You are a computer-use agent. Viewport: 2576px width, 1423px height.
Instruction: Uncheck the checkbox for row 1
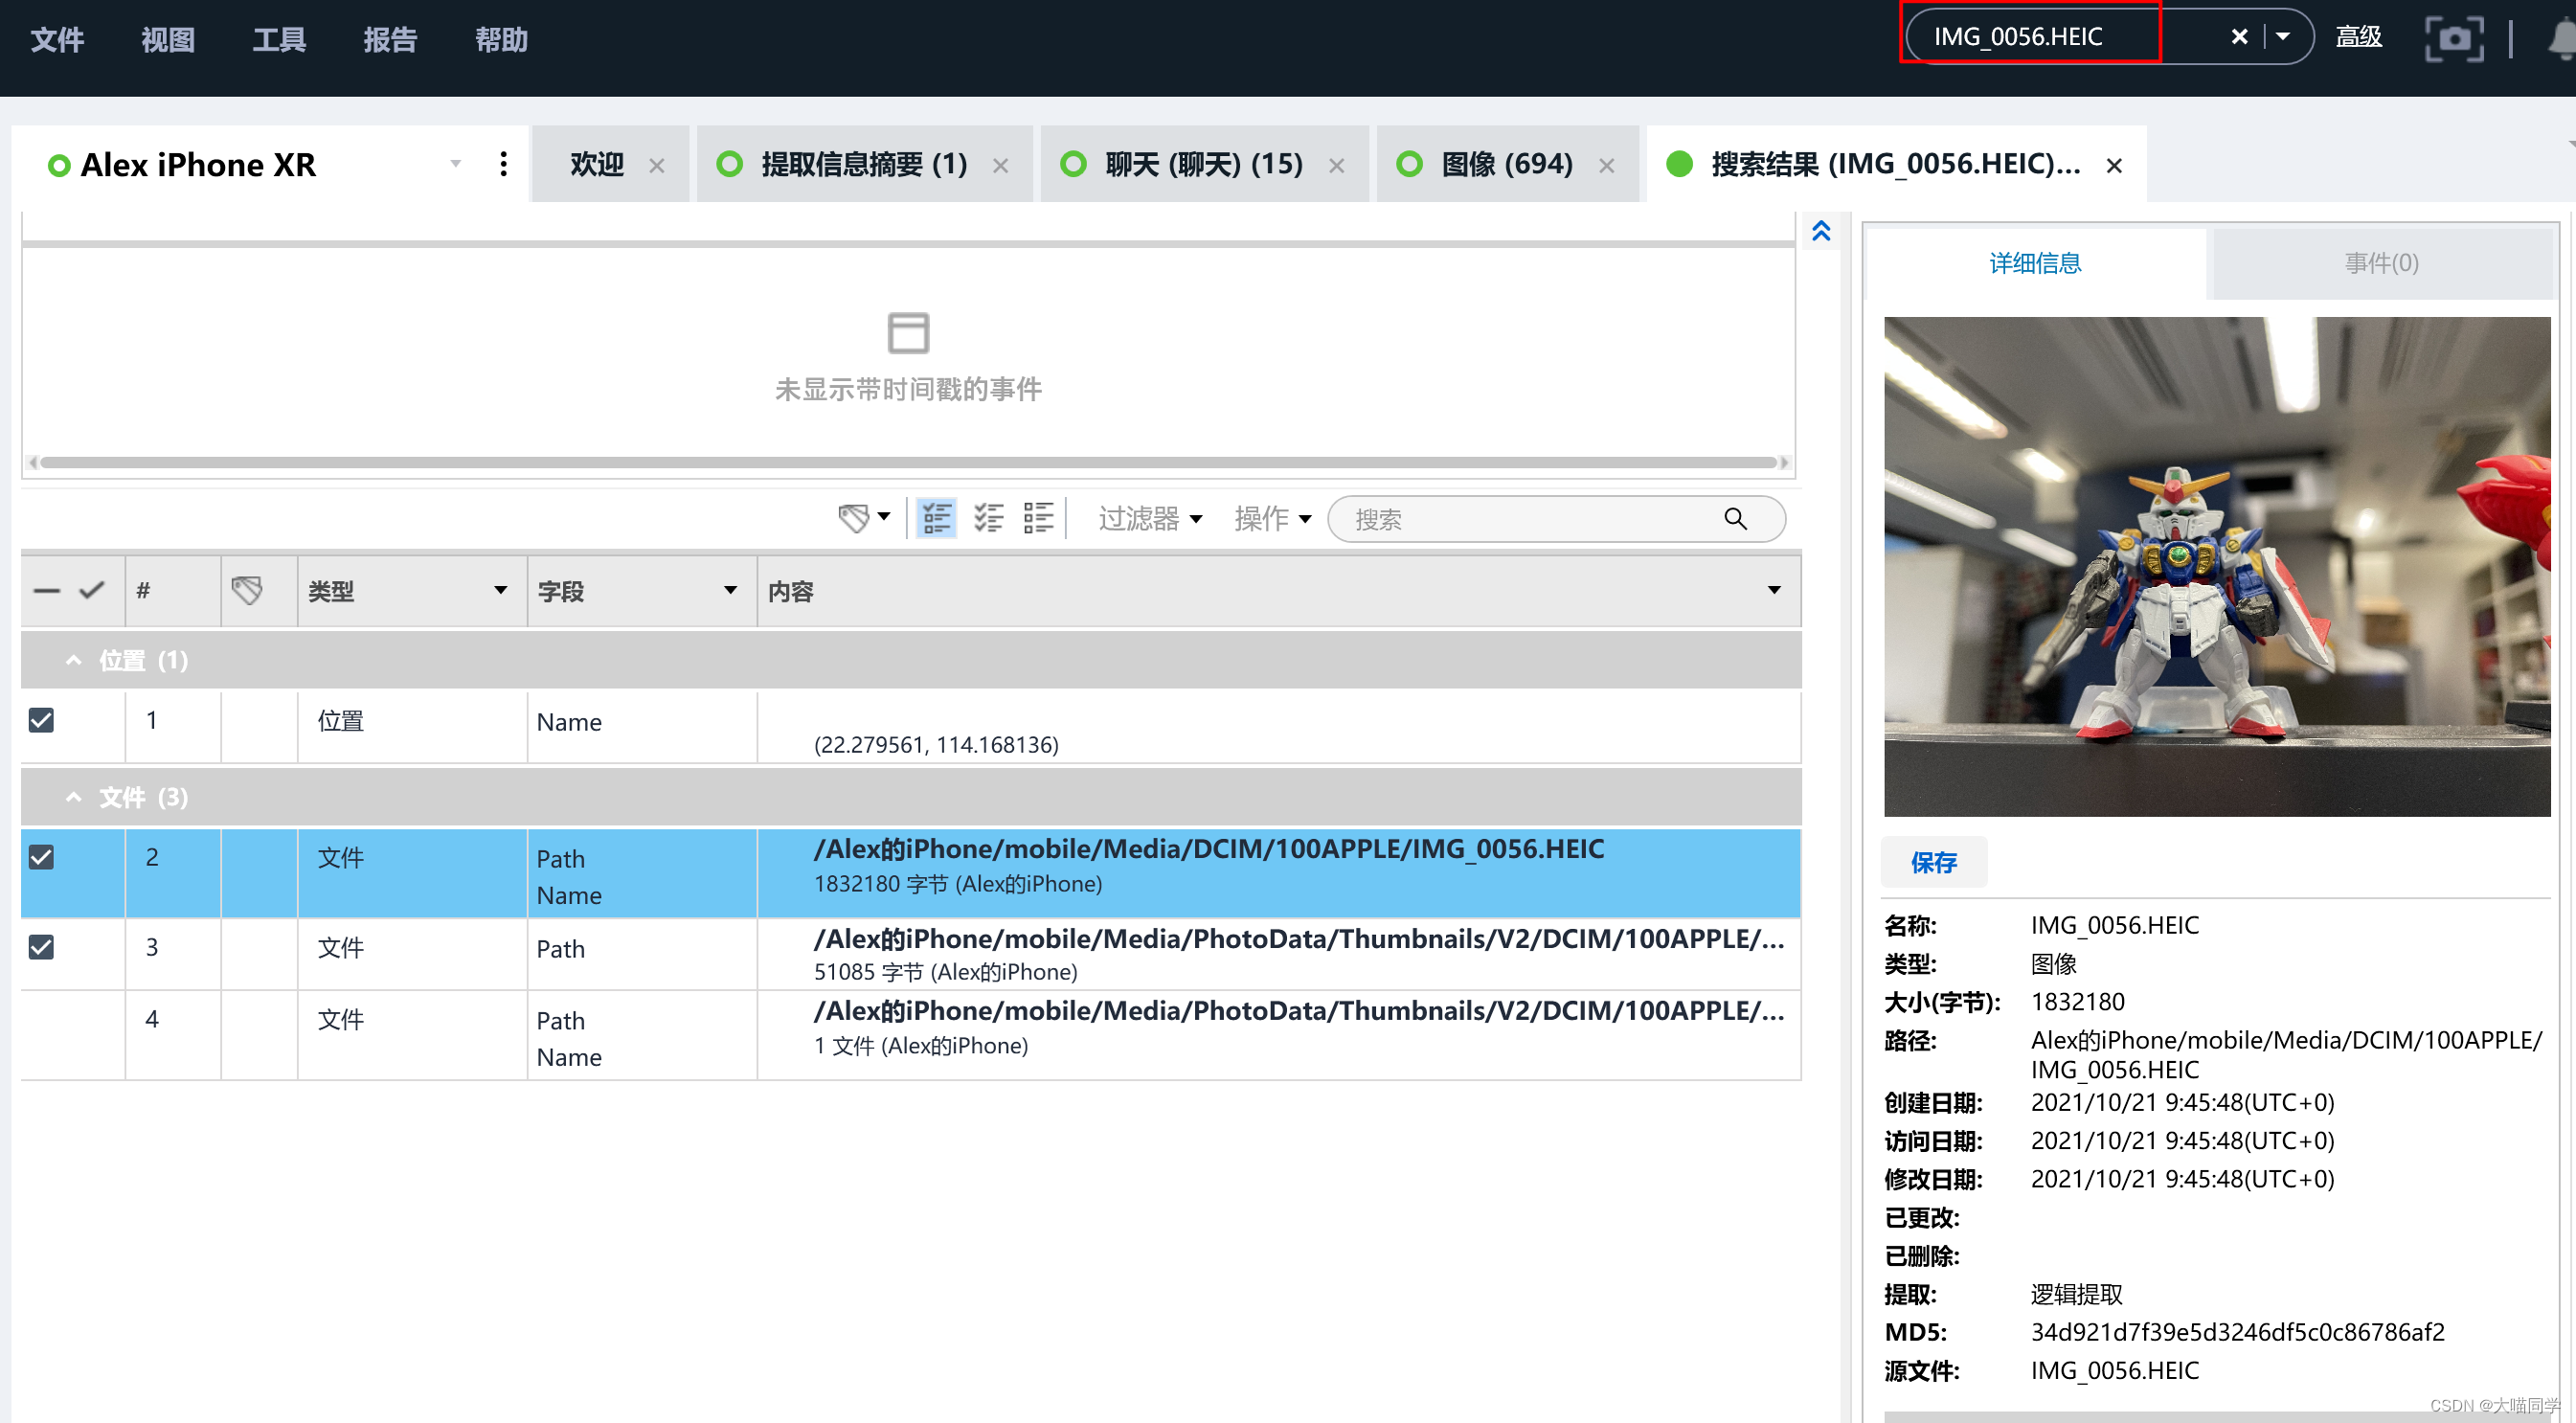click(41, 720)
